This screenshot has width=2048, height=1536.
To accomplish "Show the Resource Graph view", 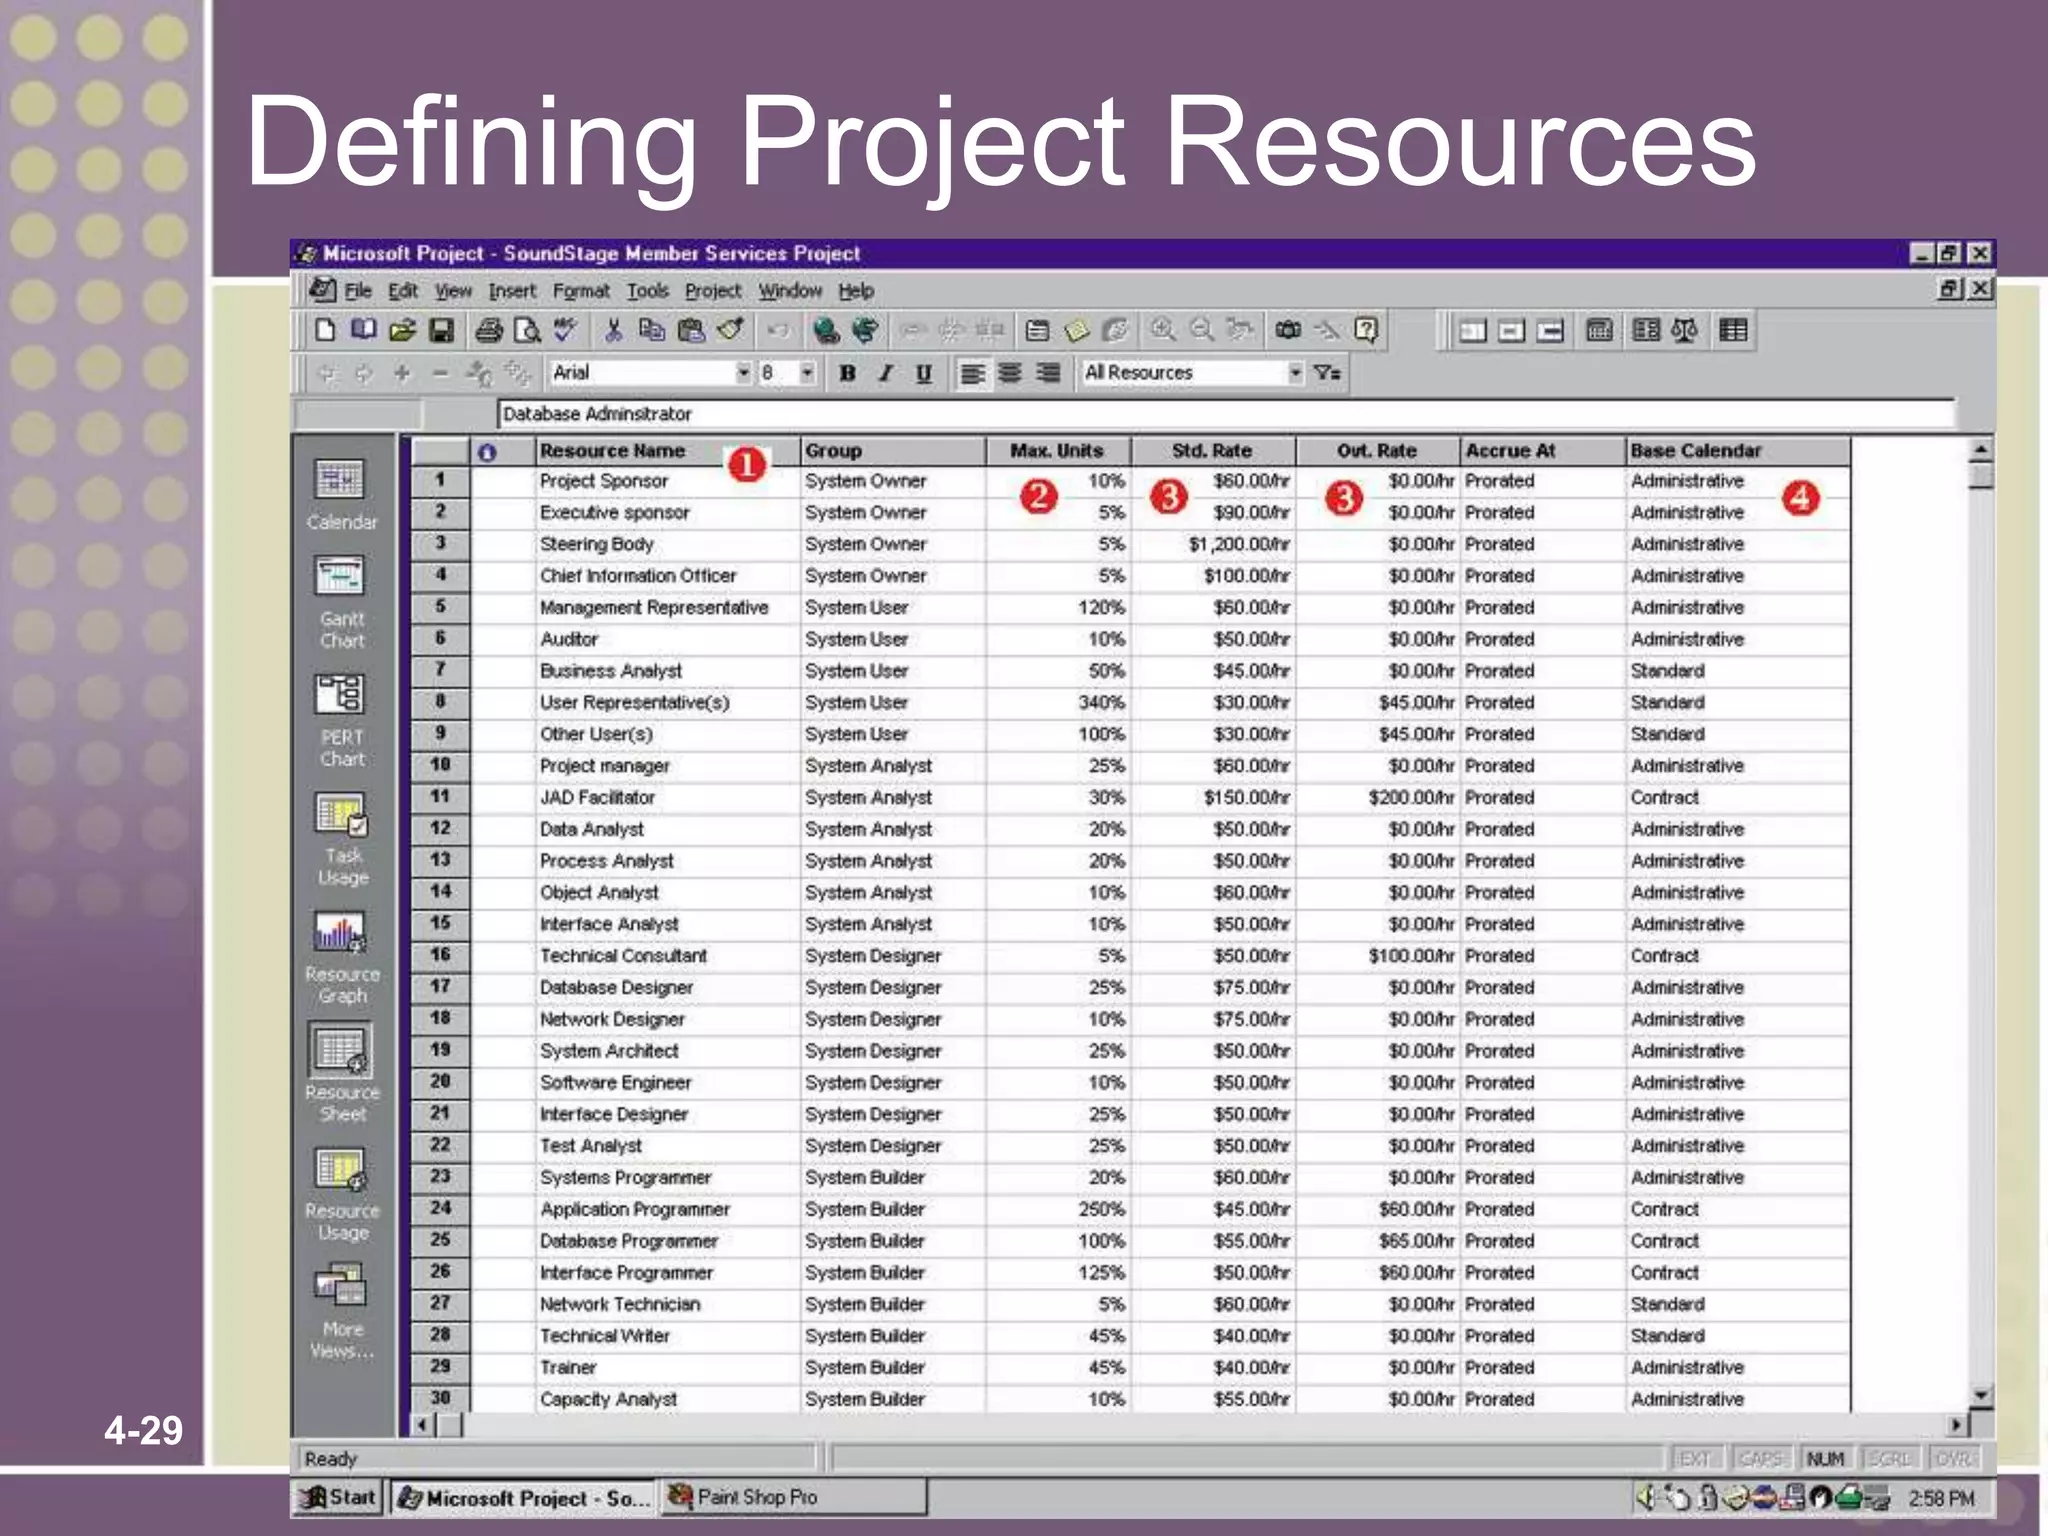I will pyautogui.click(x=341, y=933).
